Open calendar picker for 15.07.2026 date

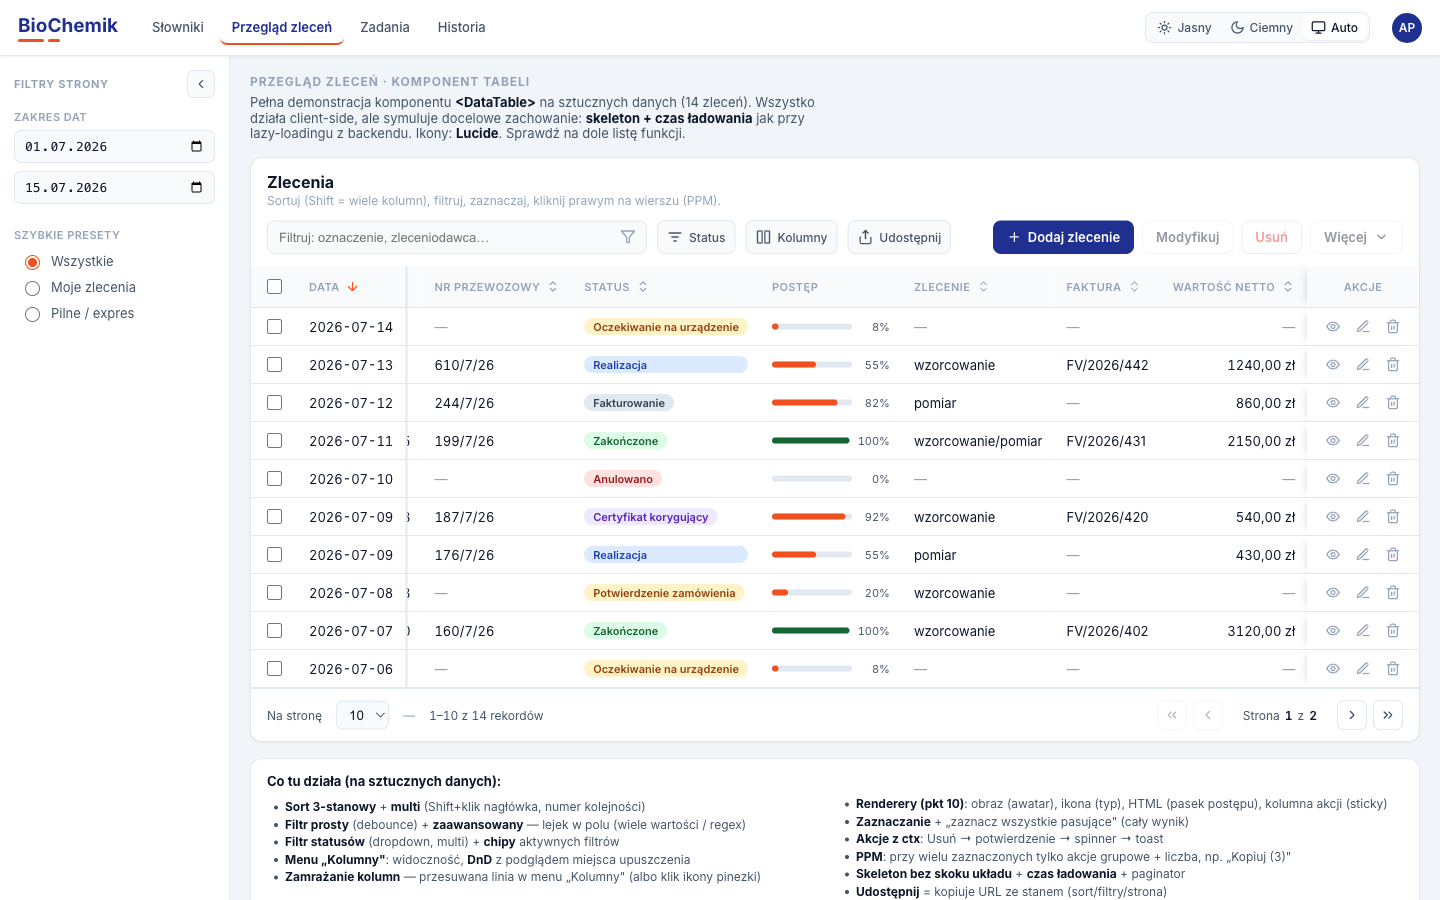click(x=196, y=187)
